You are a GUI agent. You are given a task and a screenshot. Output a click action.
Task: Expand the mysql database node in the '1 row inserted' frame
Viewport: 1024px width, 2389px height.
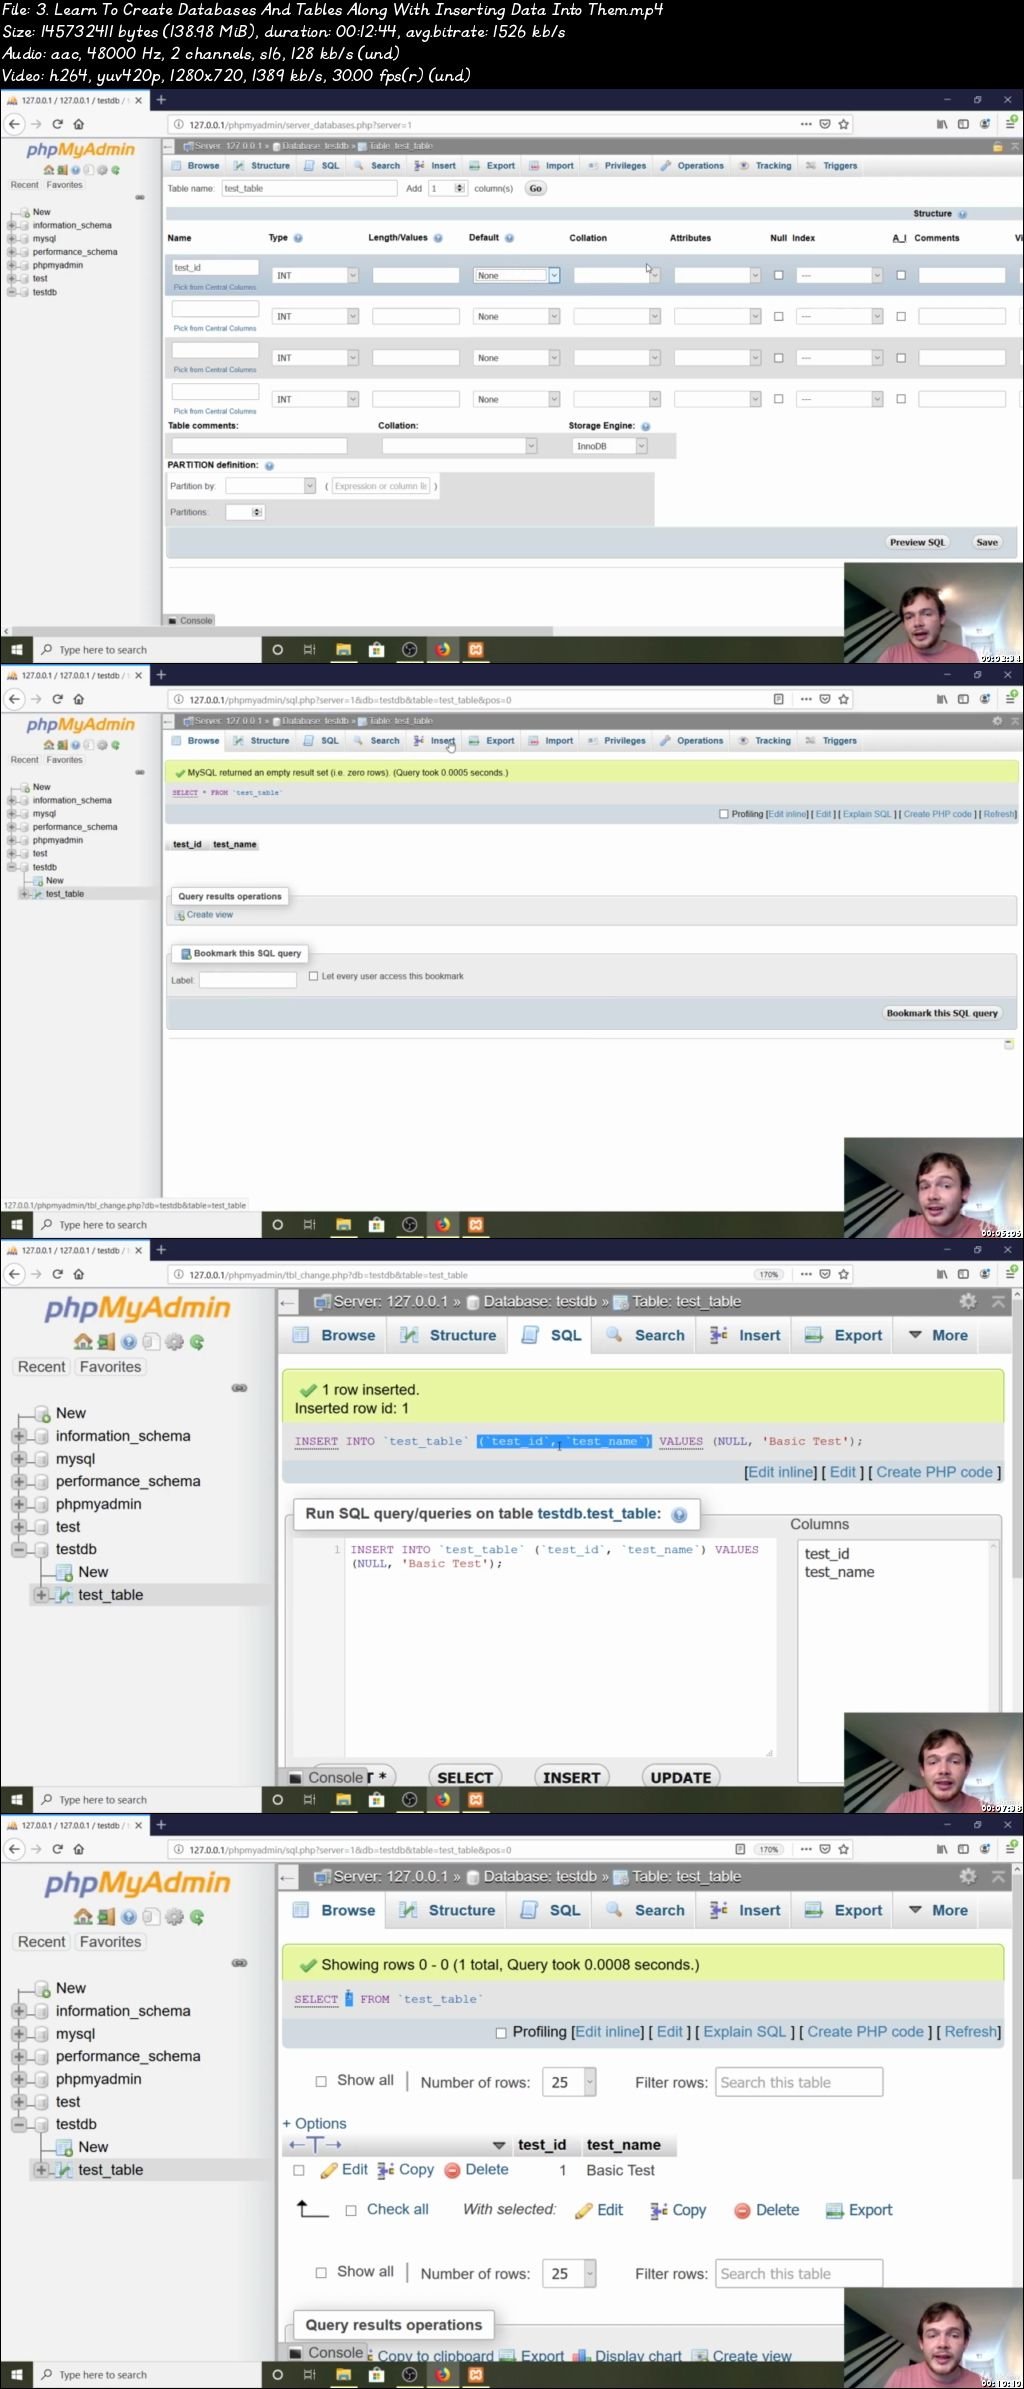click(18, 1458)
